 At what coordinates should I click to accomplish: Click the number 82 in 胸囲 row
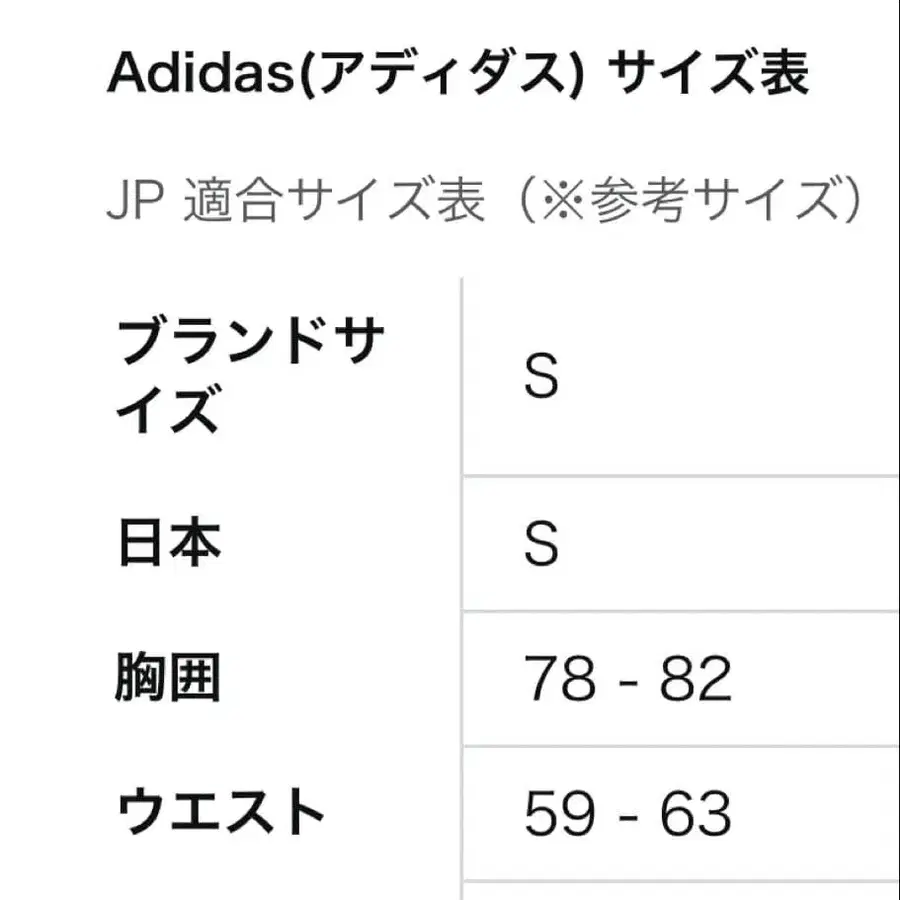[x=696, y=679]
